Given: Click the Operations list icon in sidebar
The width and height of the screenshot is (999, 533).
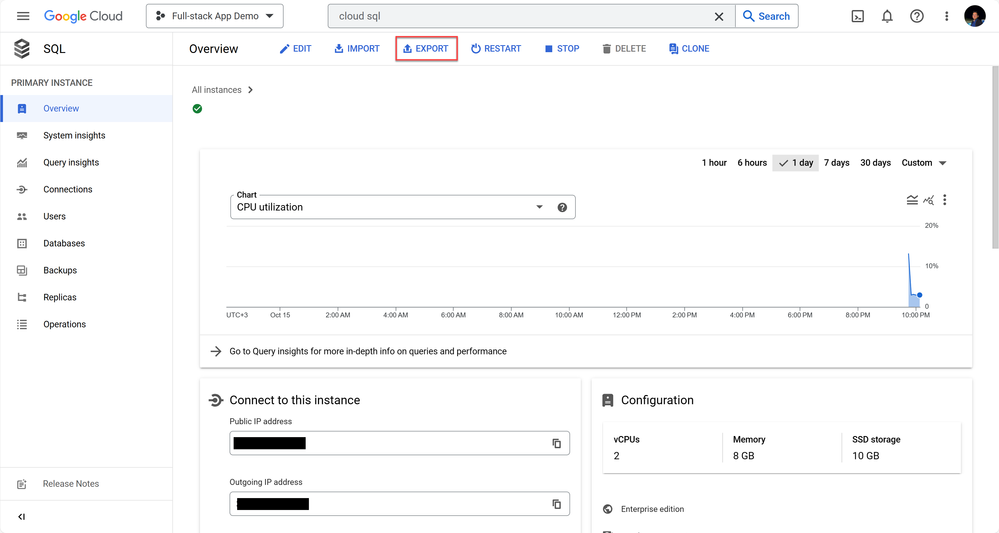Looking at the screenshot, I should [x=22, y=324].
